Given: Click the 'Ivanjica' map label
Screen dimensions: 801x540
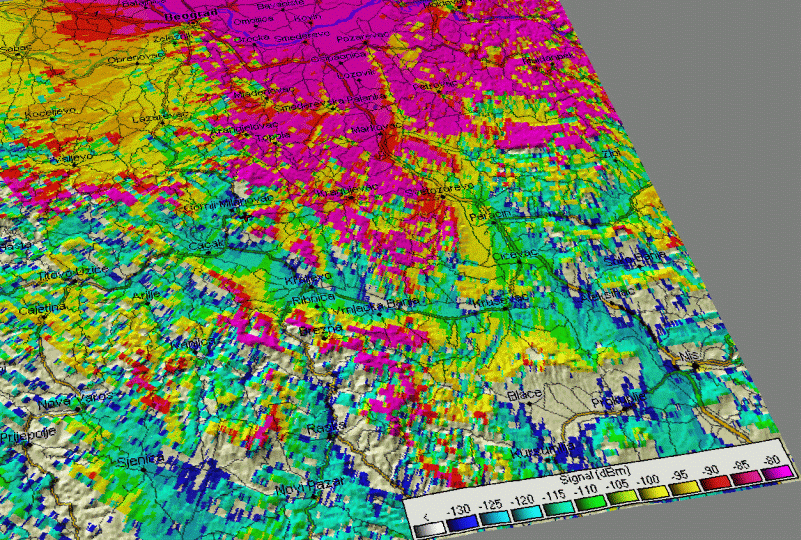Looking at the screenshot, I should coord(192,343).
